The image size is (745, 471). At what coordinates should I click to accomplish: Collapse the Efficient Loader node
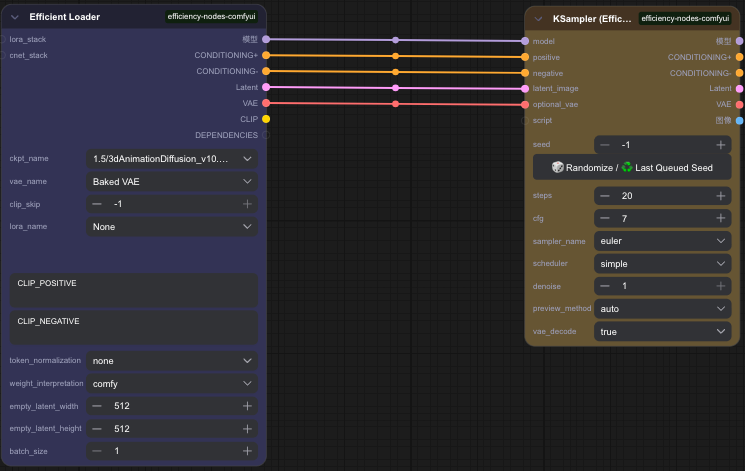16,17
